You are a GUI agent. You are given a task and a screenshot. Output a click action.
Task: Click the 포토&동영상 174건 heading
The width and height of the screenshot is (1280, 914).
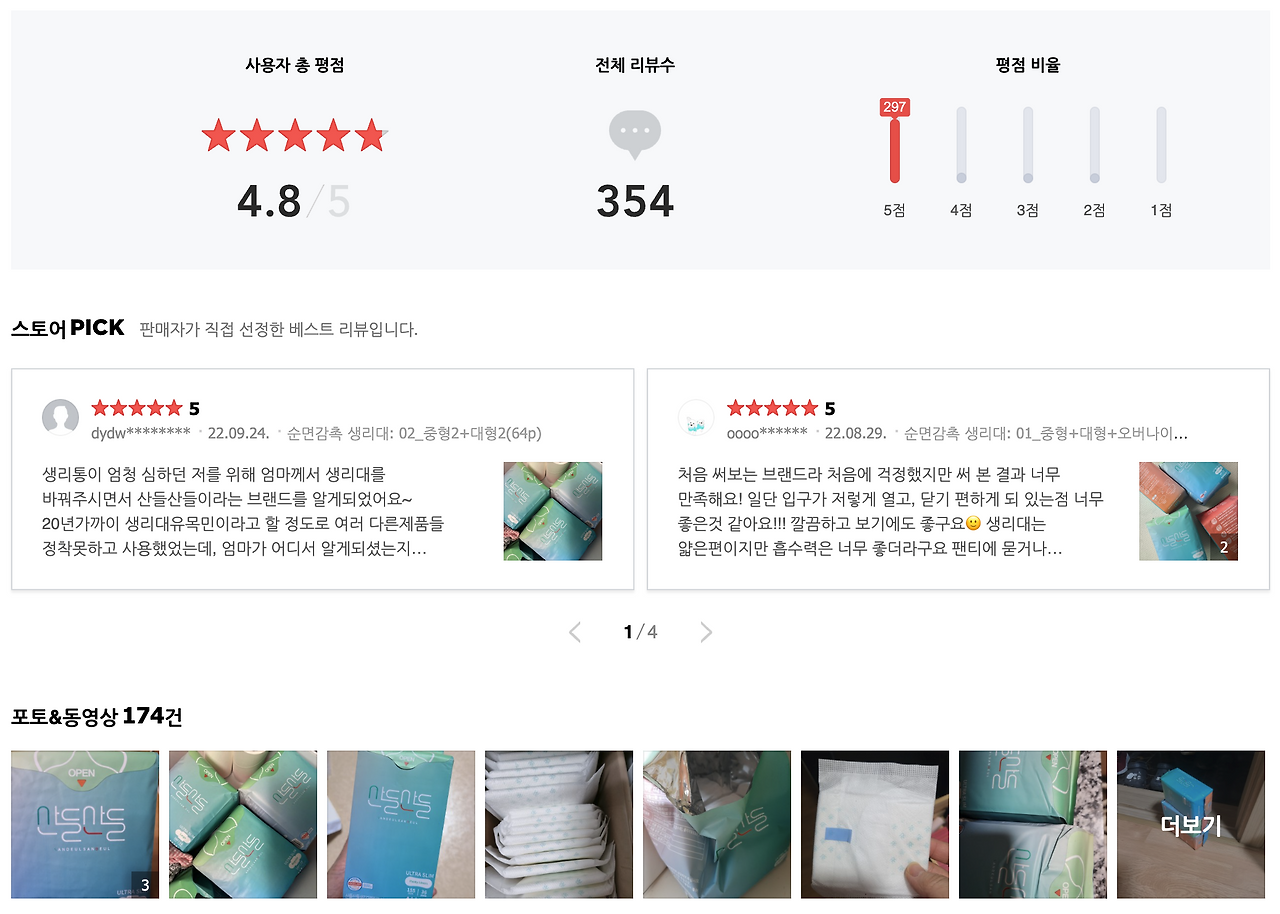tap(97, 716)
